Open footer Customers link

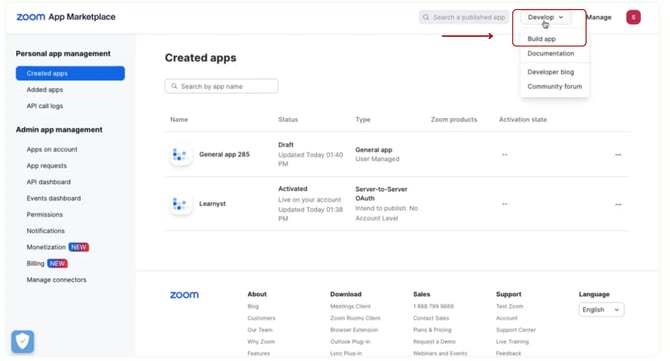262,318
